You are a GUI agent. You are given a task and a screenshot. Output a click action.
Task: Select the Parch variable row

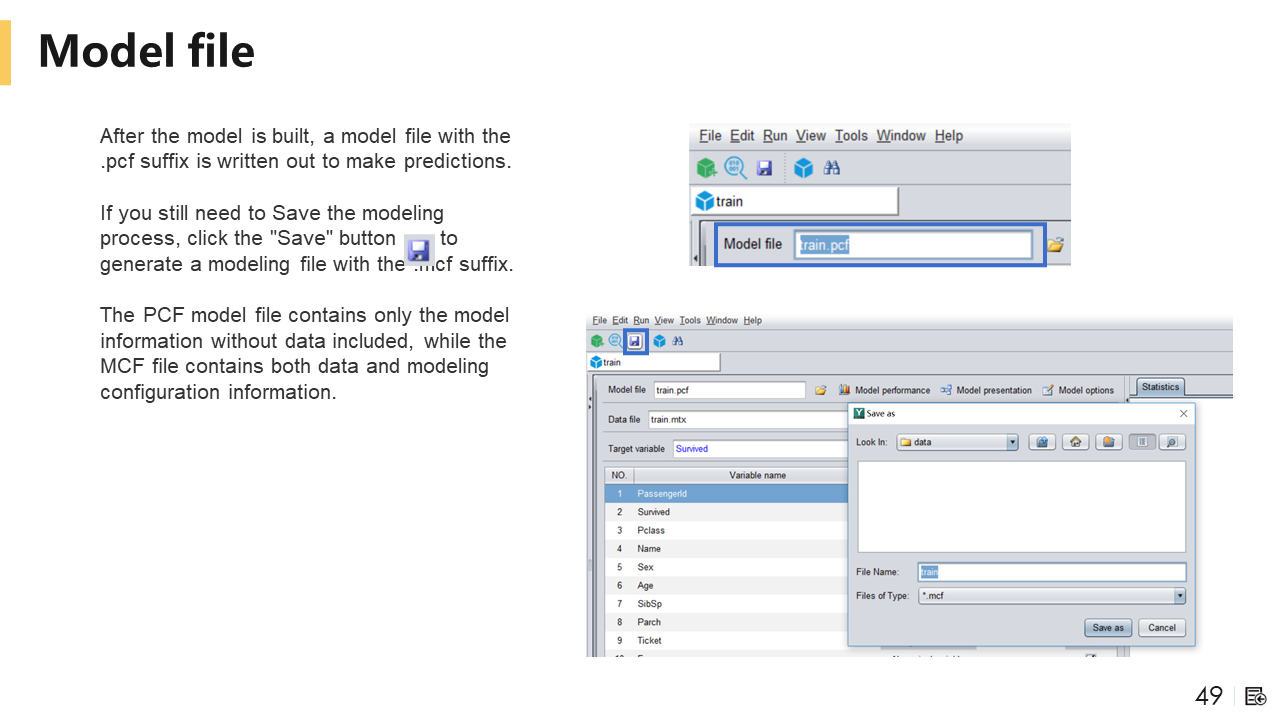[x=726, y=622]
